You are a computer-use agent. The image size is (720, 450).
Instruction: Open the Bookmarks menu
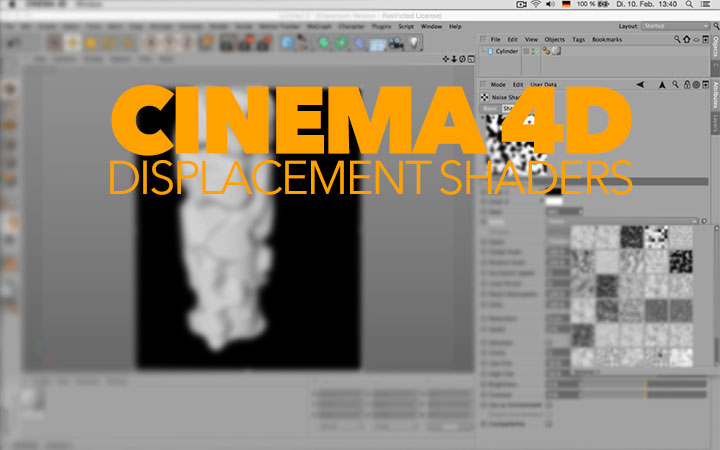(x=607, y=39)
